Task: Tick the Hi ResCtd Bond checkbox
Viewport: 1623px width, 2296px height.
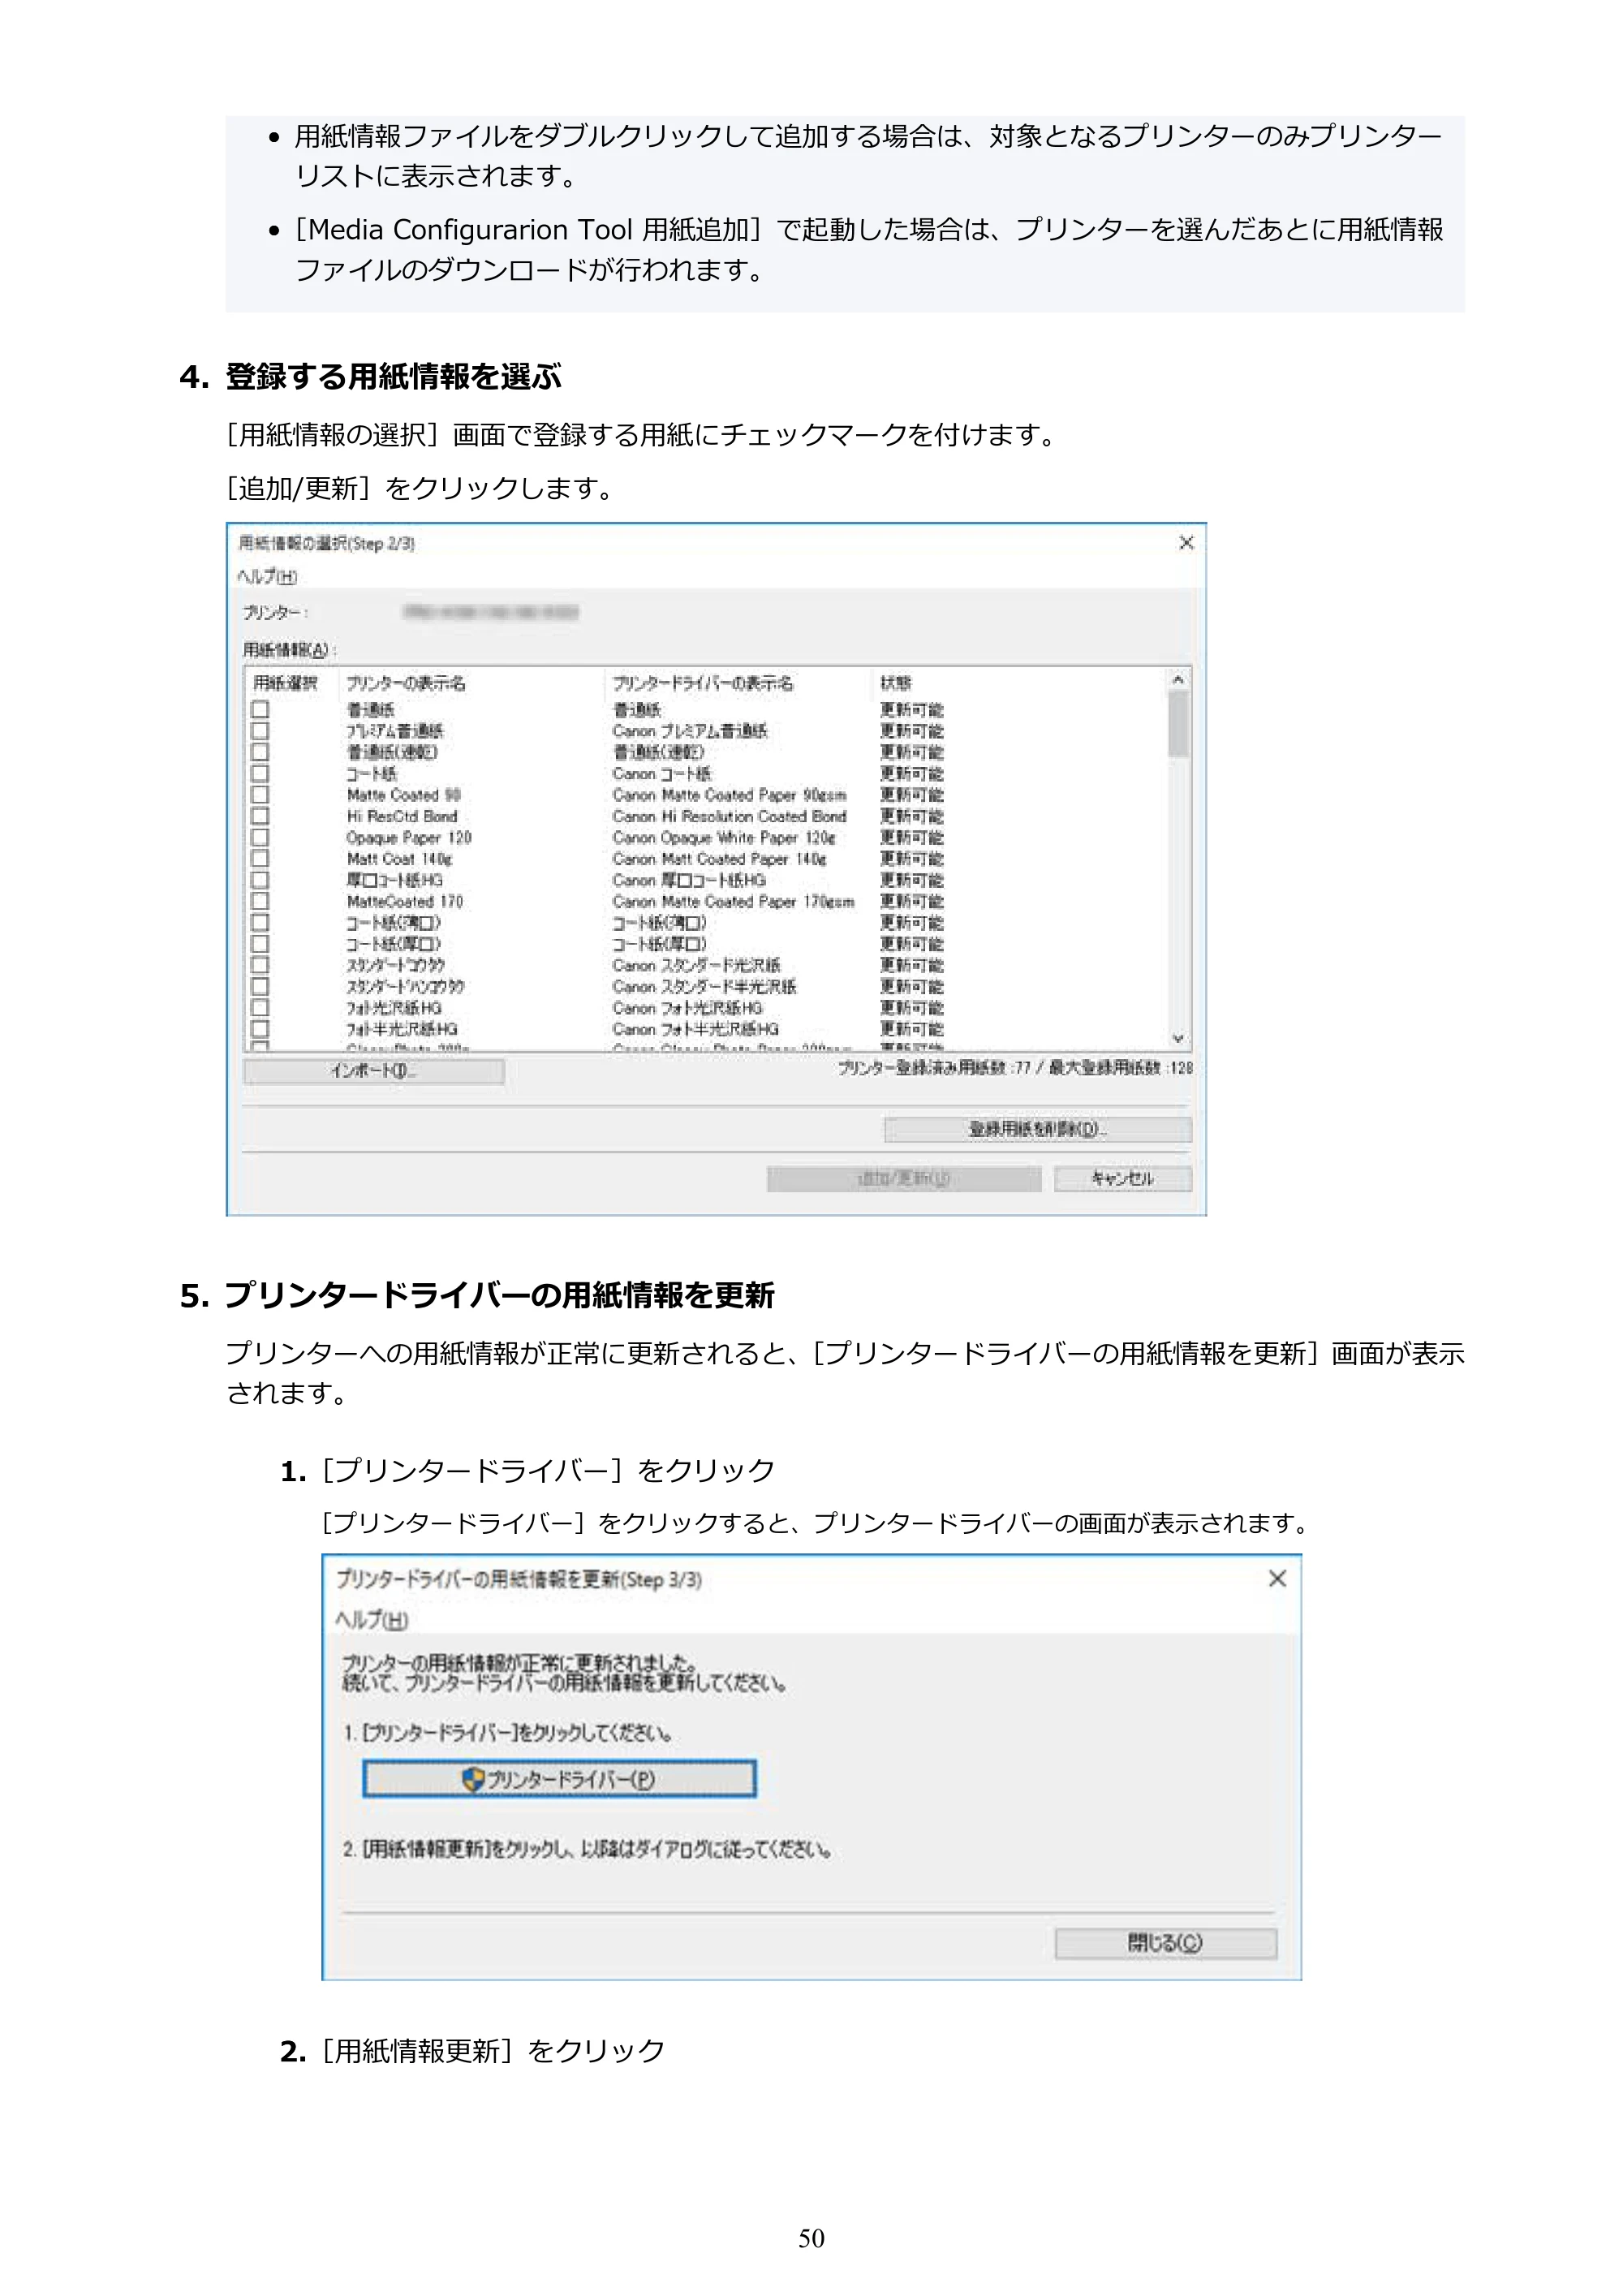Action: (x=260, y=816)
